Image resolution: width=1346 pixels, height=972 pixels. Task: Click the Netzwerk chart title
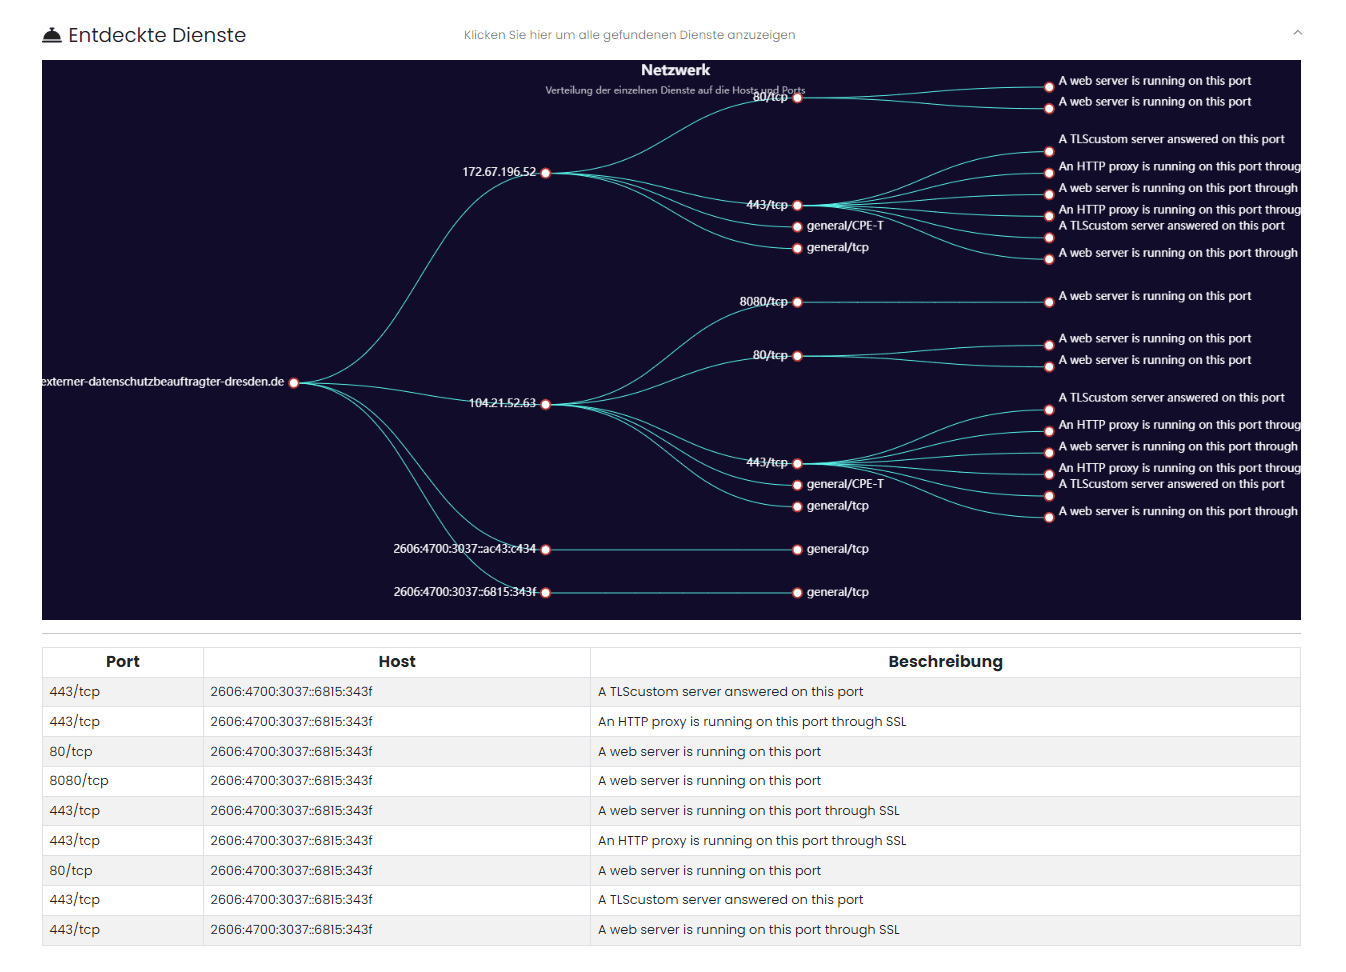click(x=675, y=70)
